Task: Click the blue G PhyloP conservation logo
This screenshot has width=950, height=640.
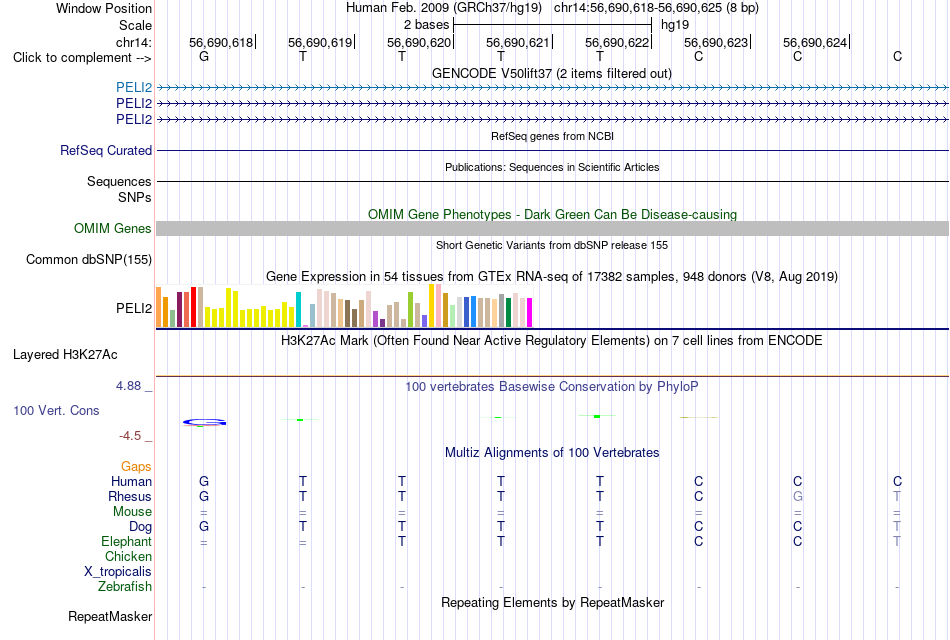Action: click(204, 422)
